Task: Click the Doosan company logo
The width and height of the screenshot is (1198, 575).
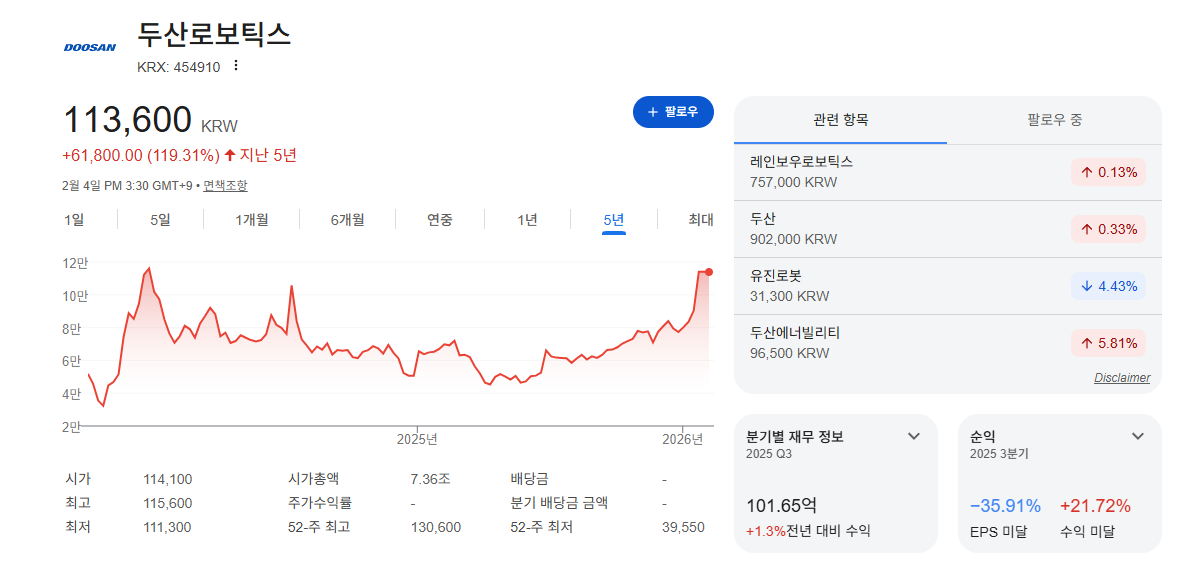Action: (90, 47)
